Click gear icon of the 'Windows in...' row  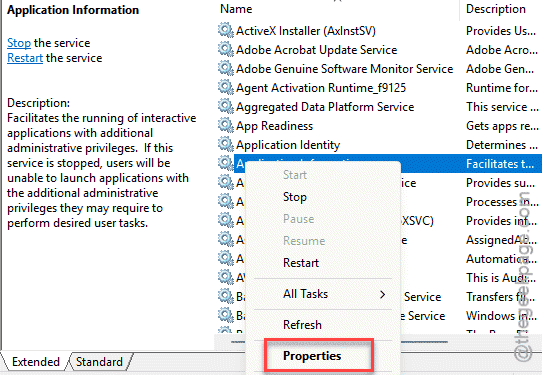(226, 316)
